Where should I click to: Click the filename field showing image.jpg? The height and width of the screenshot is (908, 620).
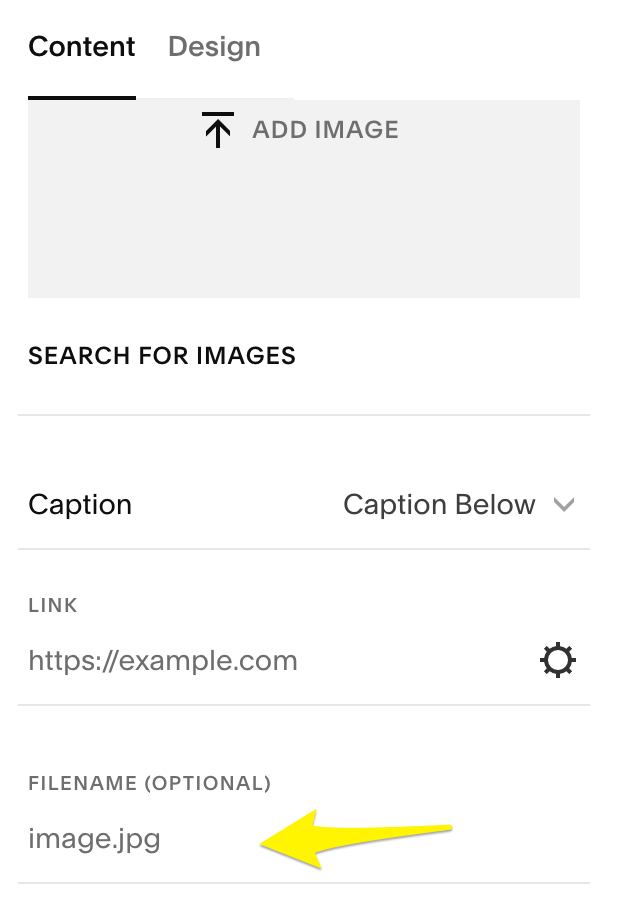point(95,840)
